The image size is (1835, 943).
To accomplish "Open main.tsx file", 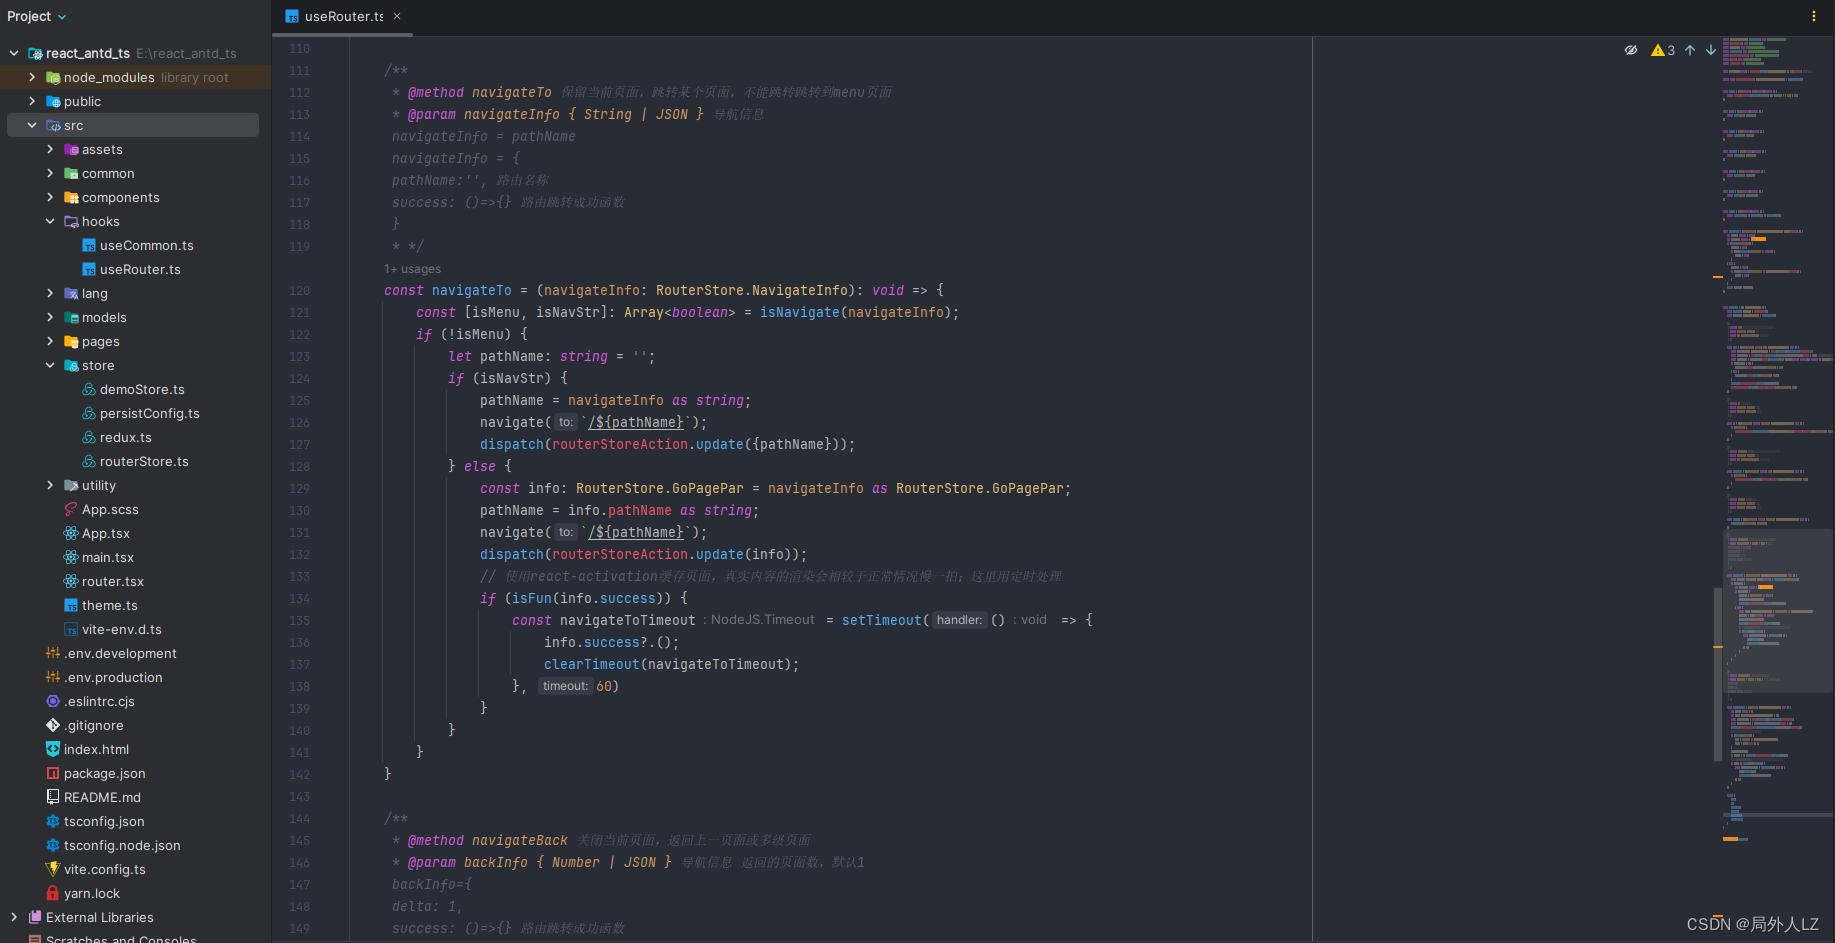I will pyautogui.click(x=108, y=557).
